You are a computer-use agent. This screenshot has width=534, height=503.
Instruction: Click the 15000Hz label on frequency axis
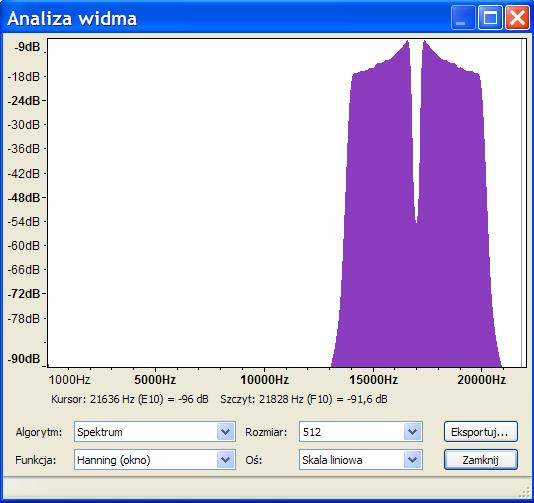click(x=374, y=380)
